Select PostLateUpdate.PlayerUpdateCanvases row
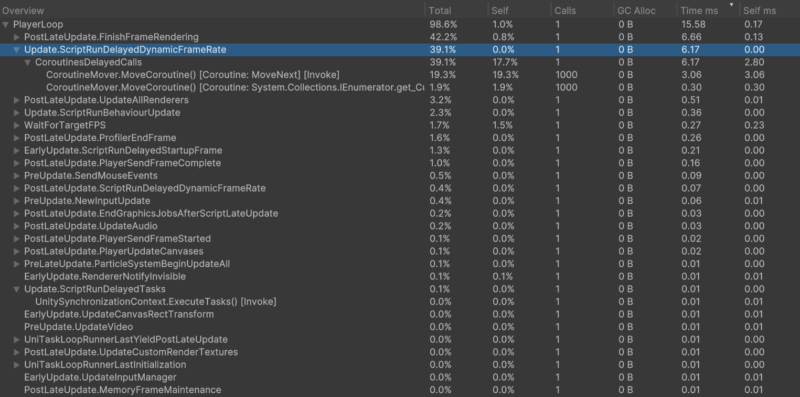 coord(400,251)
